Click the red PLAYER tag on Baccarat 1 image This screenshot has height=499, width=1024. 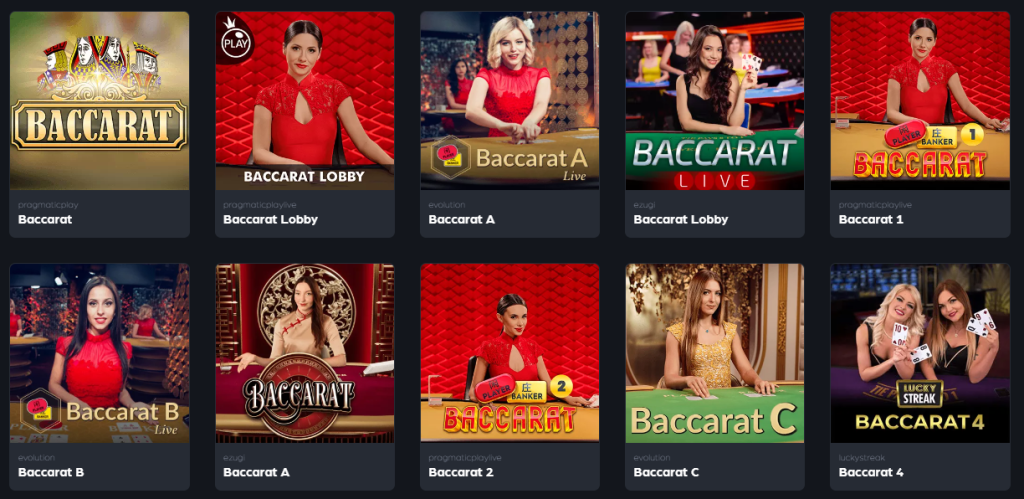[906, 136]
